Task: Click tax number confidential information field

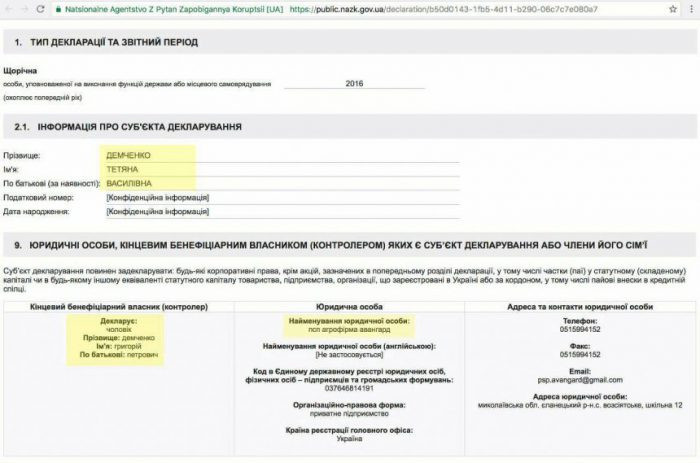Action: (x=283, y=198)
